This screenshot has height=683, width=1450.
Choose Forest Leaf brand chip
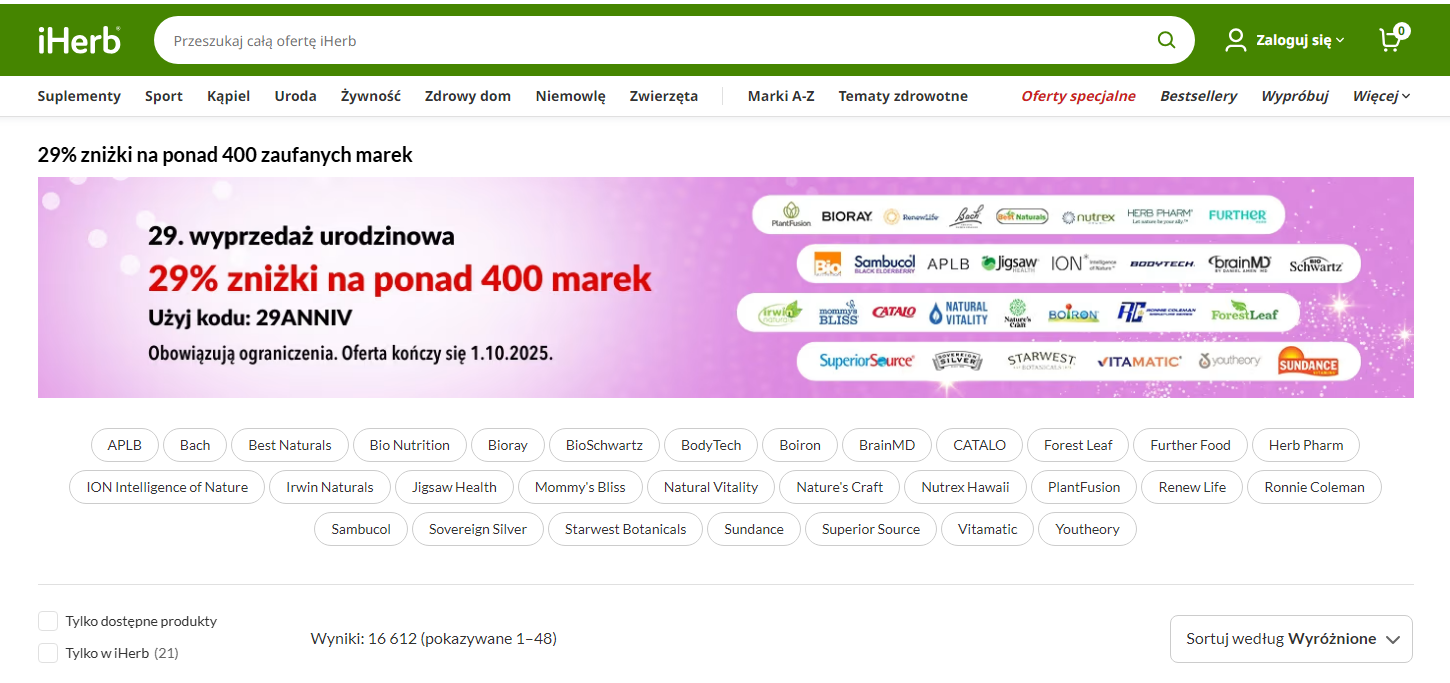click(1078, 445)
